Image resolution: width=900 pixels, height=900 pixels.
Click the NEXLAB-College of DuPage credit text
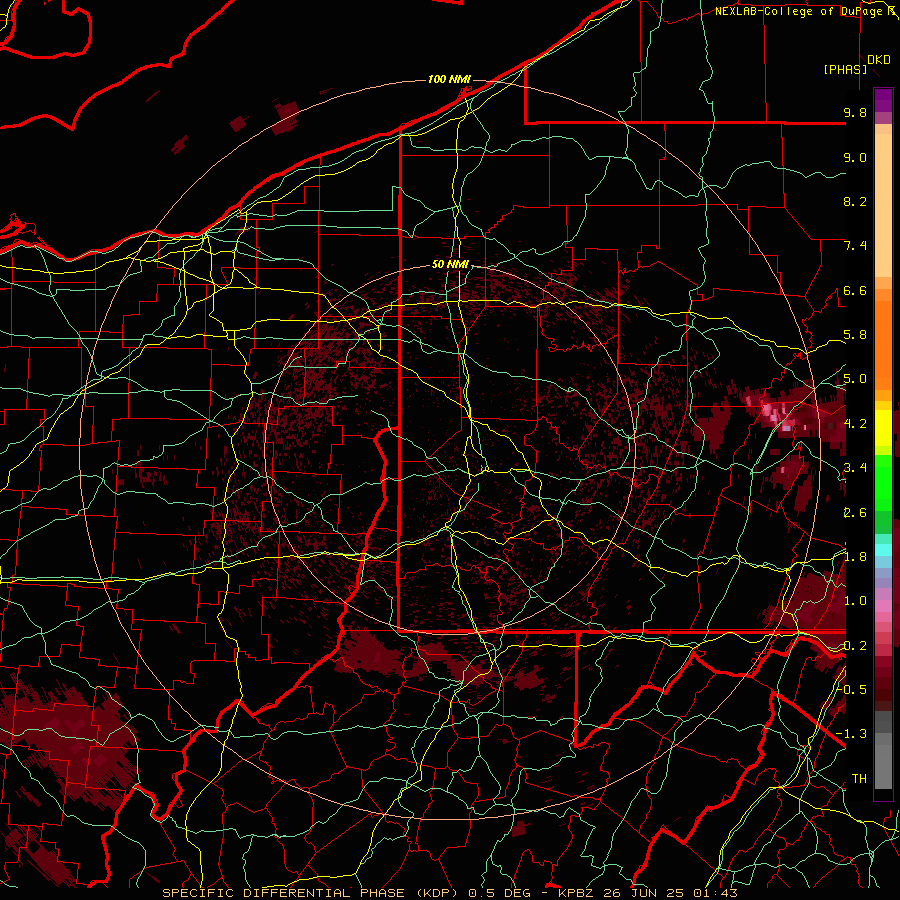(x=804, y=11)
